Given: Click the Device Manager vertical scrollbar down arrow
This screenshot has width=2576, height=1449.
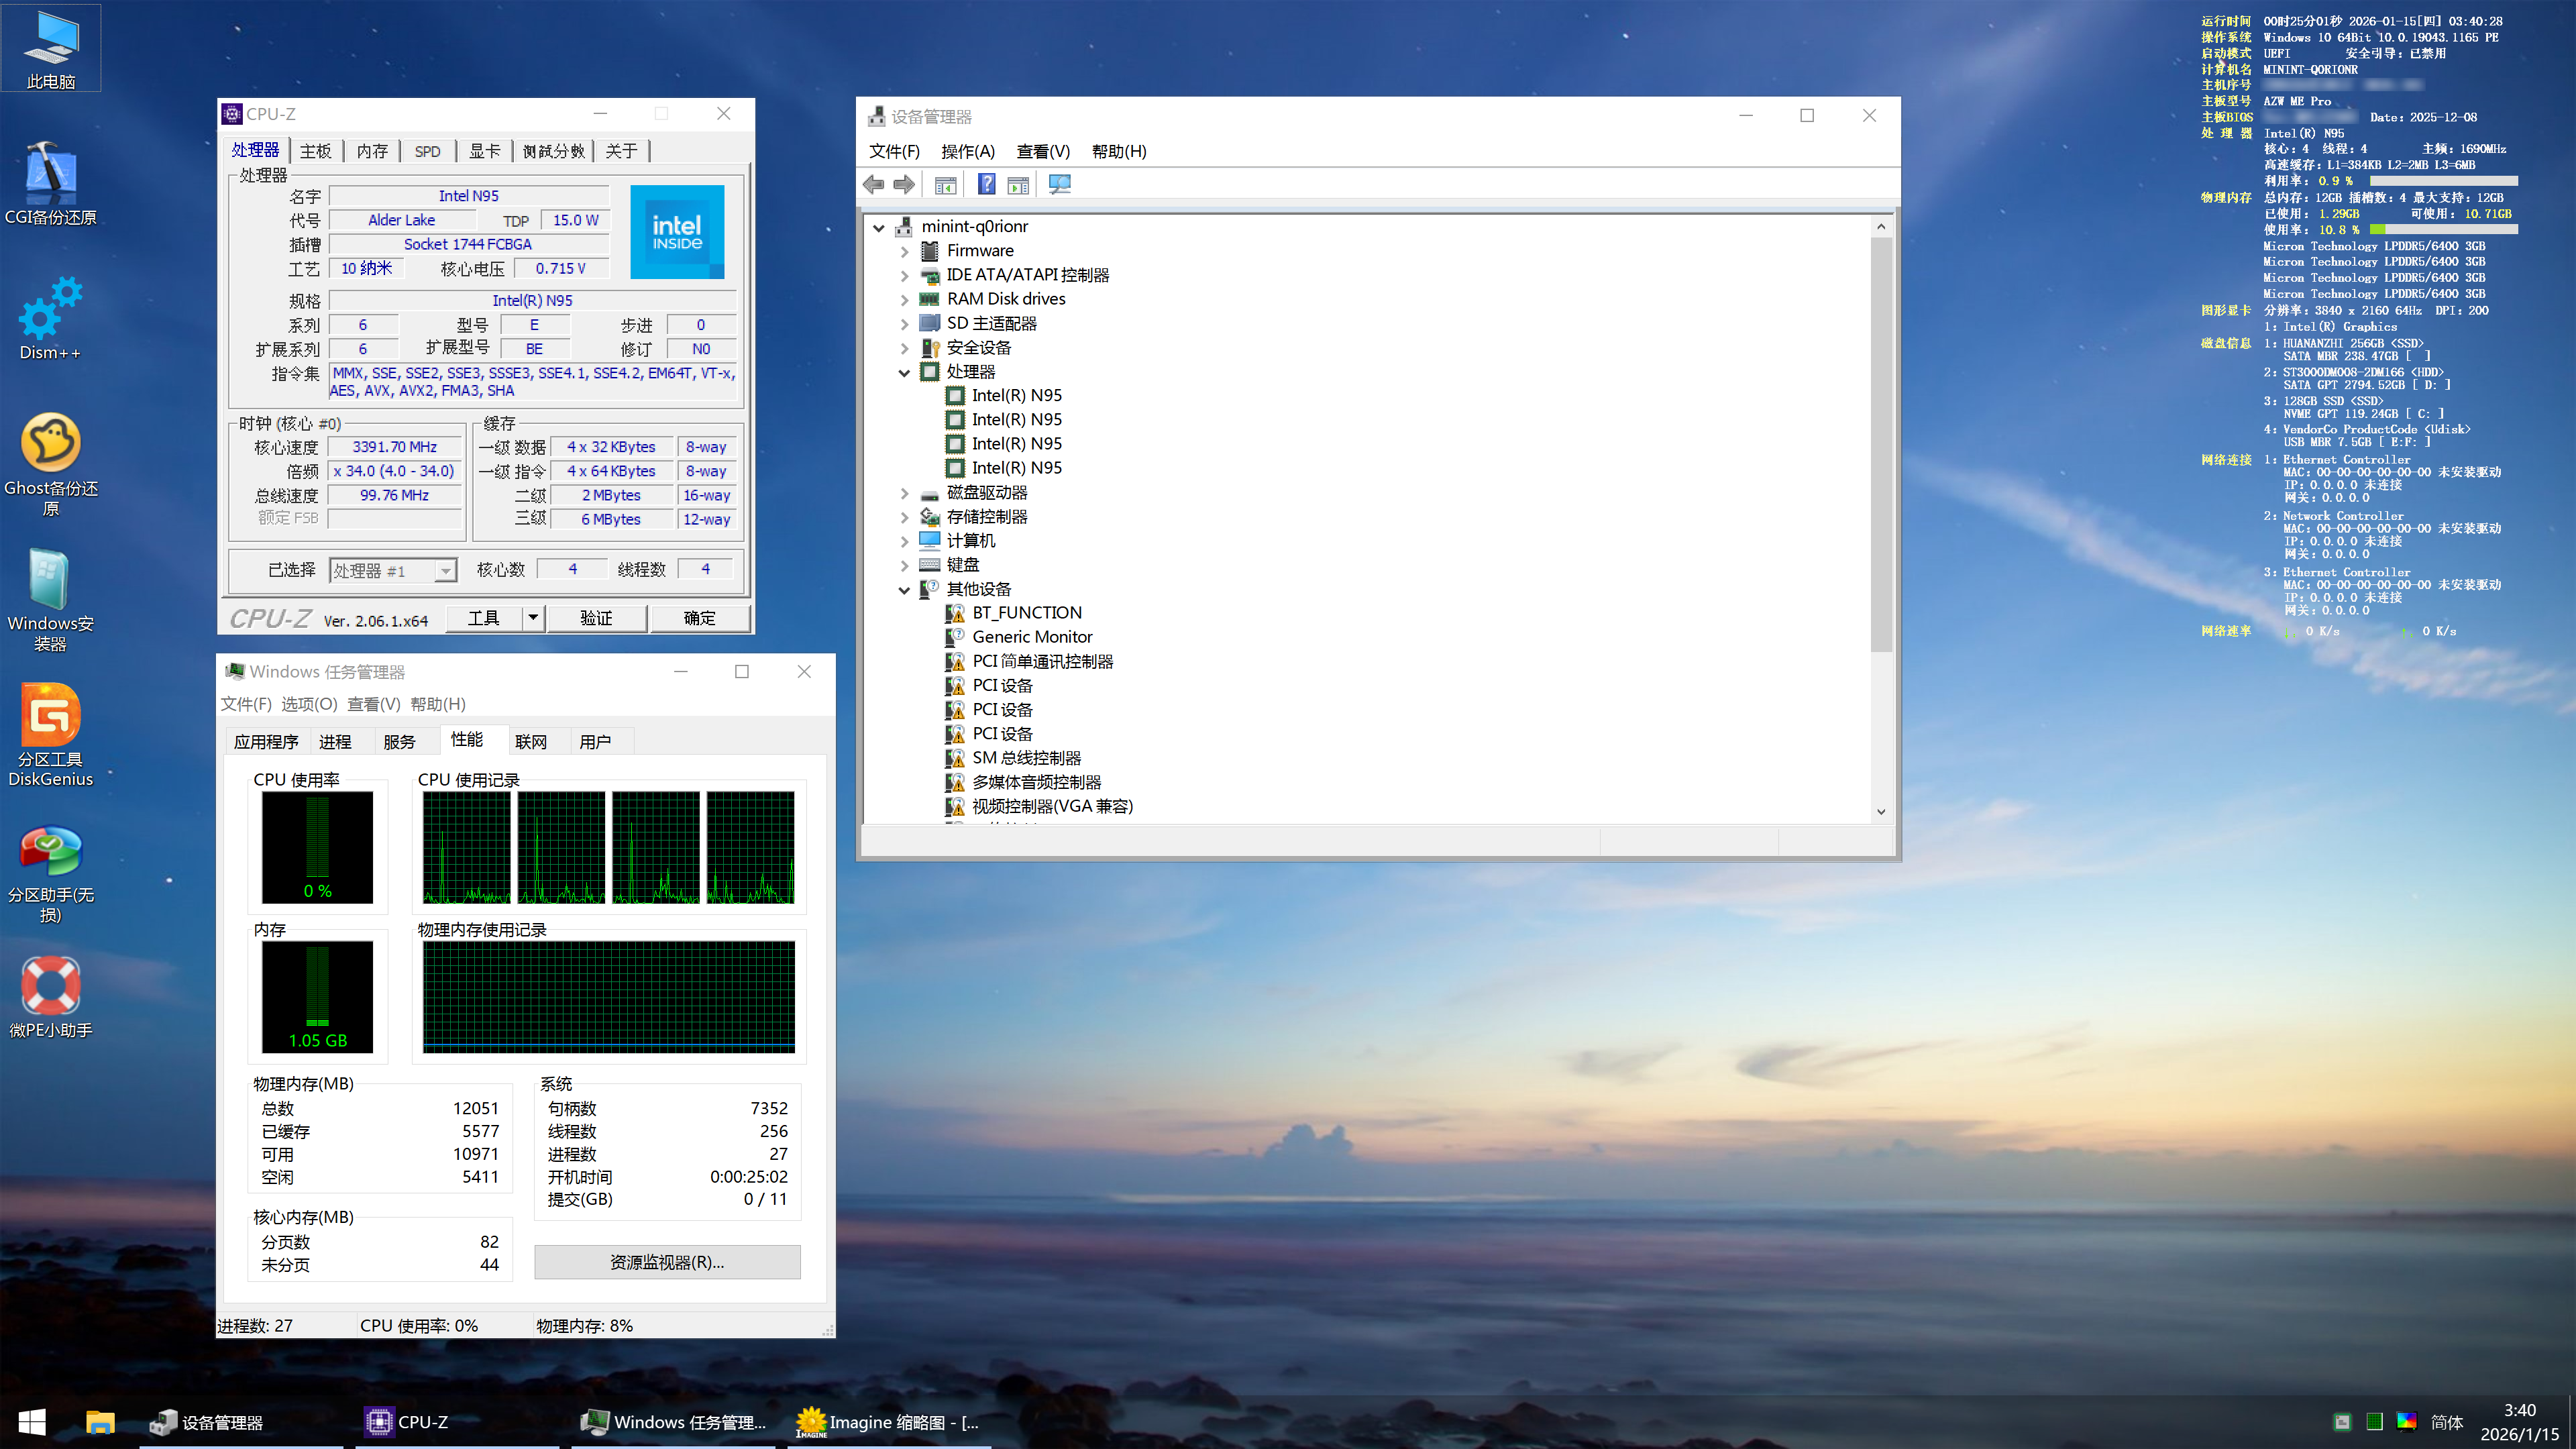Looking at the screenshot, I should (x=1880, y=811).
